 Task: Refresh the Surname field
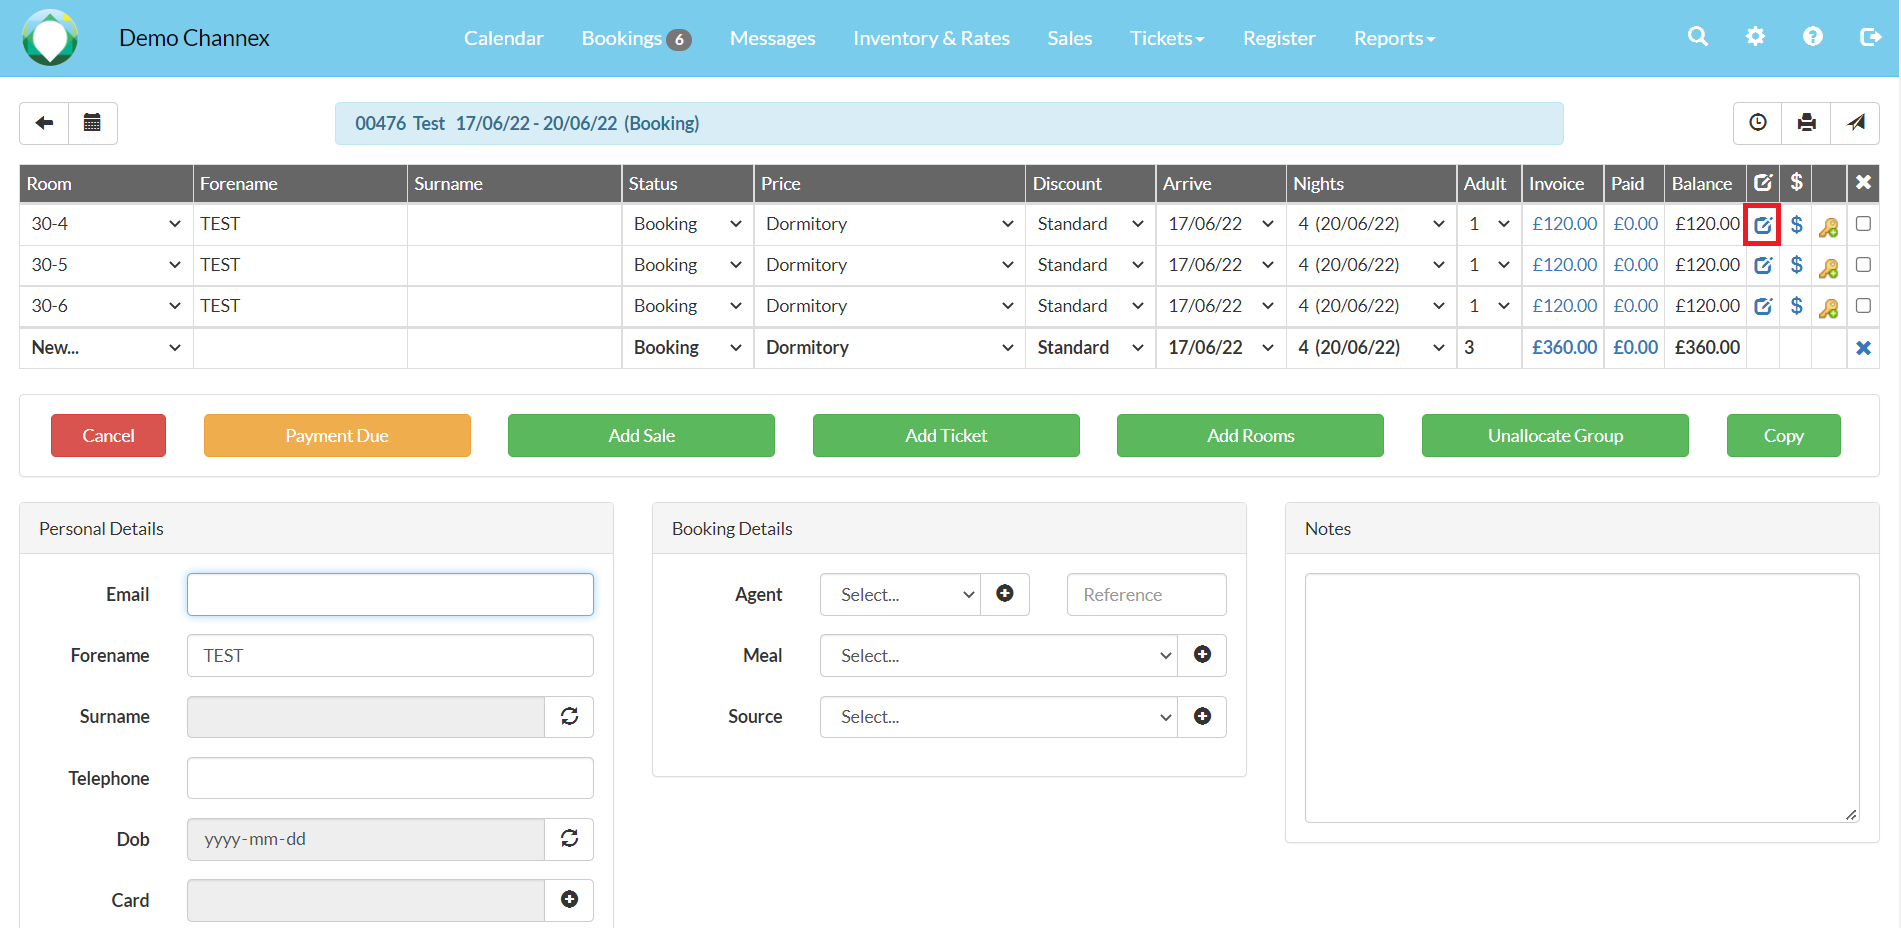569,716
